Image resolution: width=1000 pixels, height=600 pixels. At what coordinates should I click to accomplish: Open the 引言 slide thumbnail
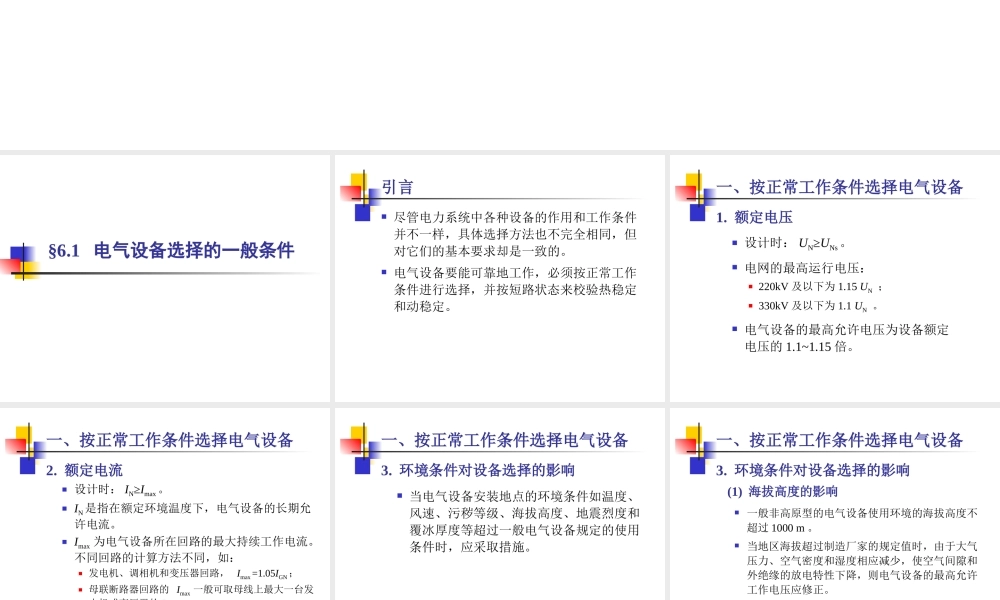pyautogui.click(x=498, y=276)
